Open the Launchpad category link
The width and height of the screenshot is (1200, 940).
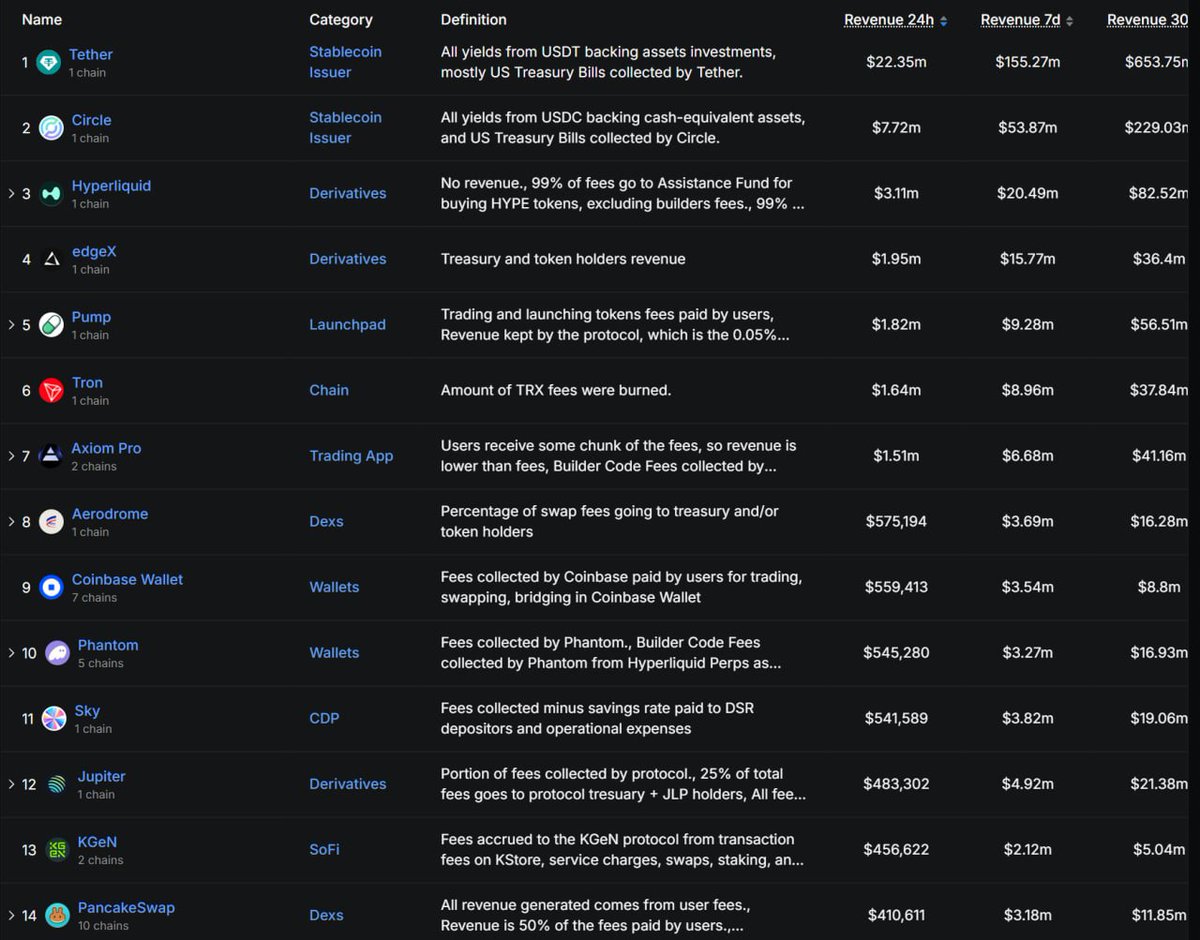[347, 324]
